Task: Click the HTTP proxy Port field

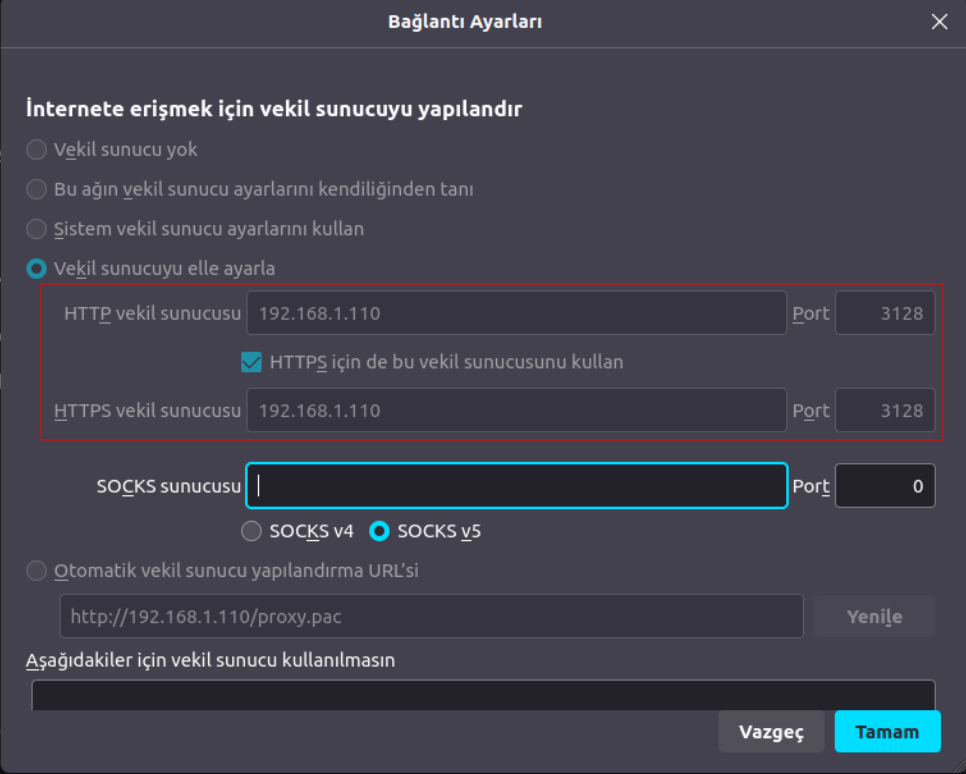Action: pyautogui.click(x=885, y=313)
